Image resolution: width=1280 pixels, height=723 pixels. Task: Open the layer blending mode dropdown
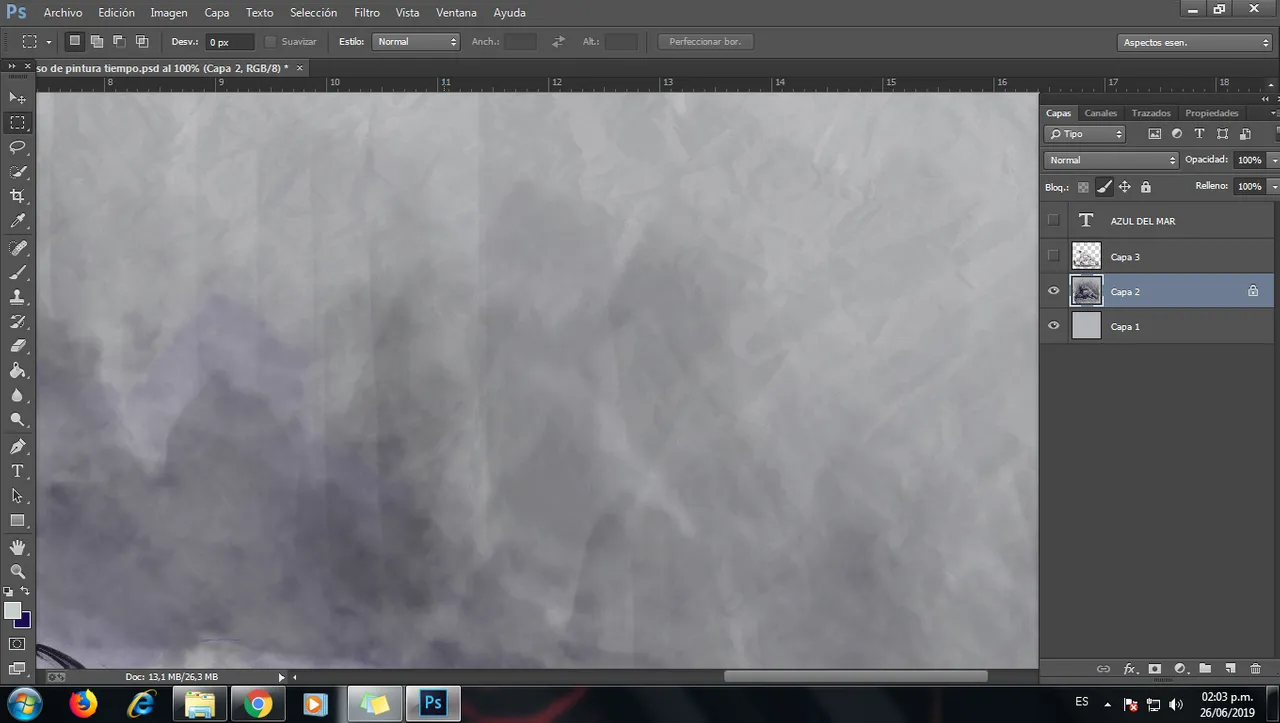[x=1111, y=160]
